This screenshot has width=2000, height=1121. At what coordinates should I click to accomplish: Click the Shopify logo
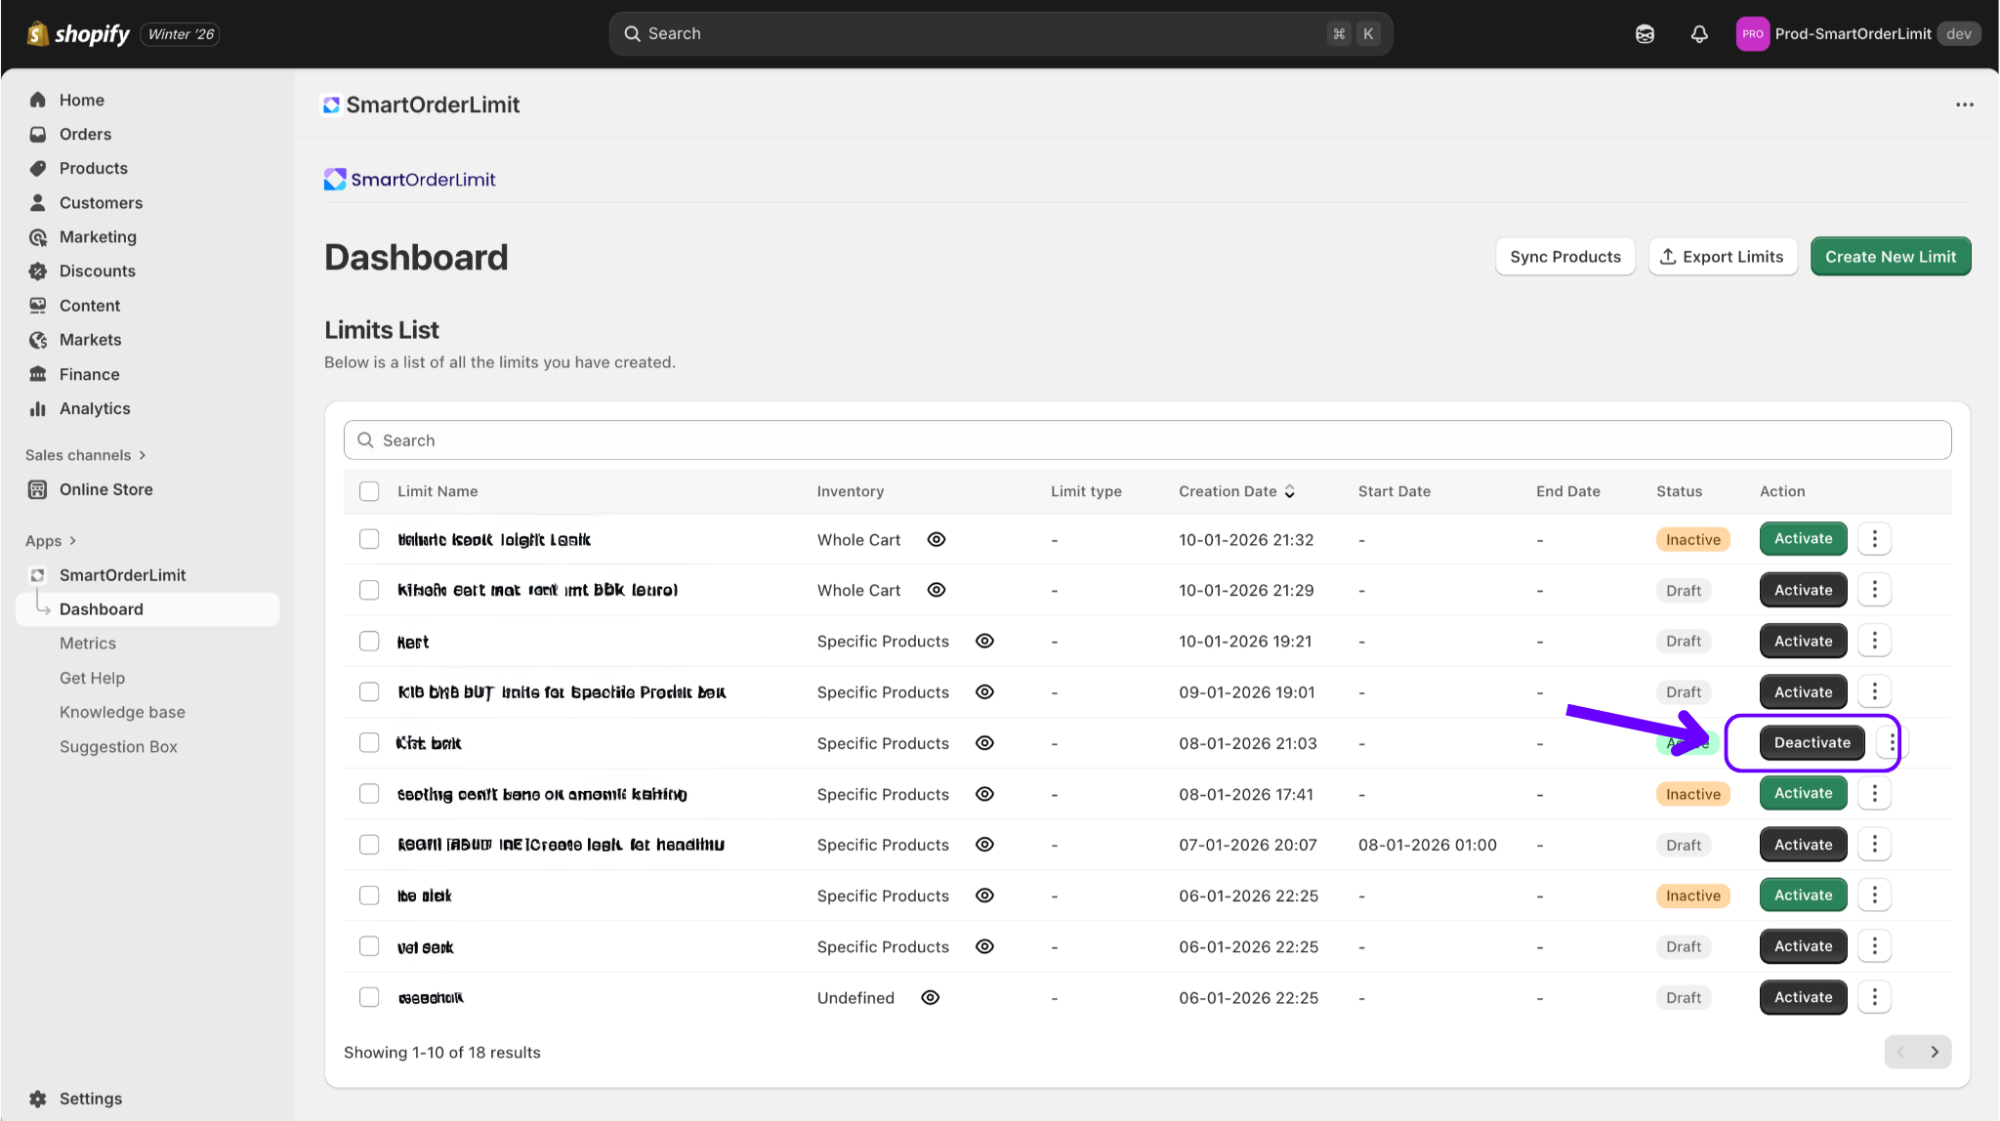[x=78, y=34]
